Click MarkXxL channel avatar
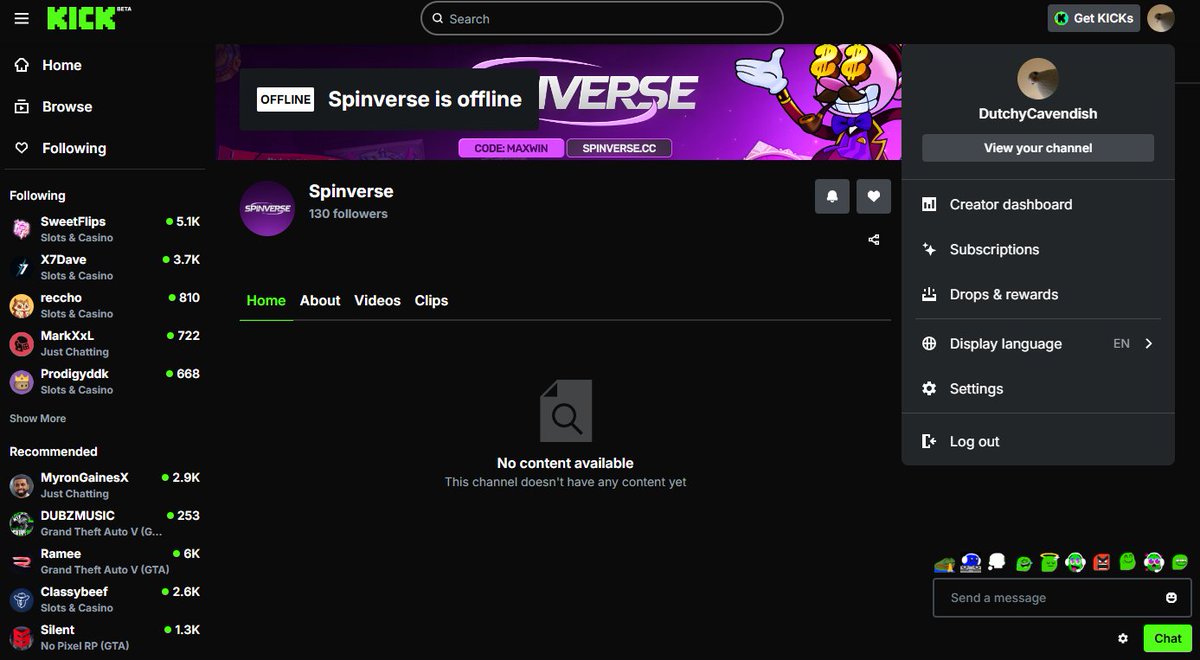The height and width of the screenshot is (660, 1200). (x=21, y=343)
